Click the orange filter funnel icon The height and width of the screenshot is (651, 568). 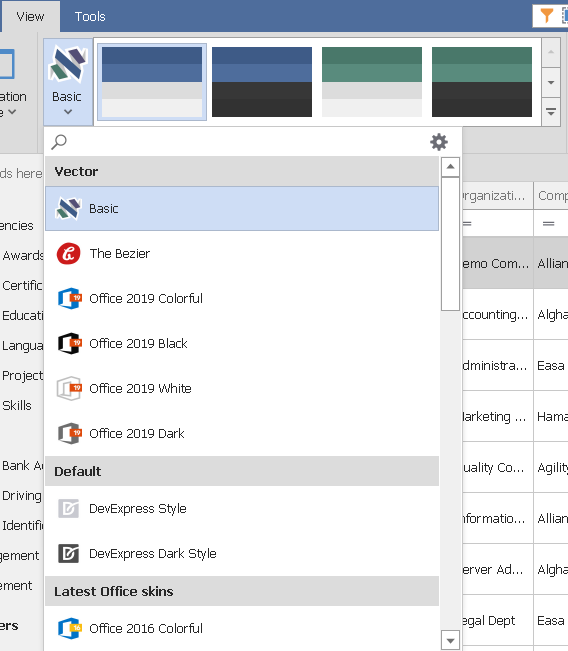(547, 16)
